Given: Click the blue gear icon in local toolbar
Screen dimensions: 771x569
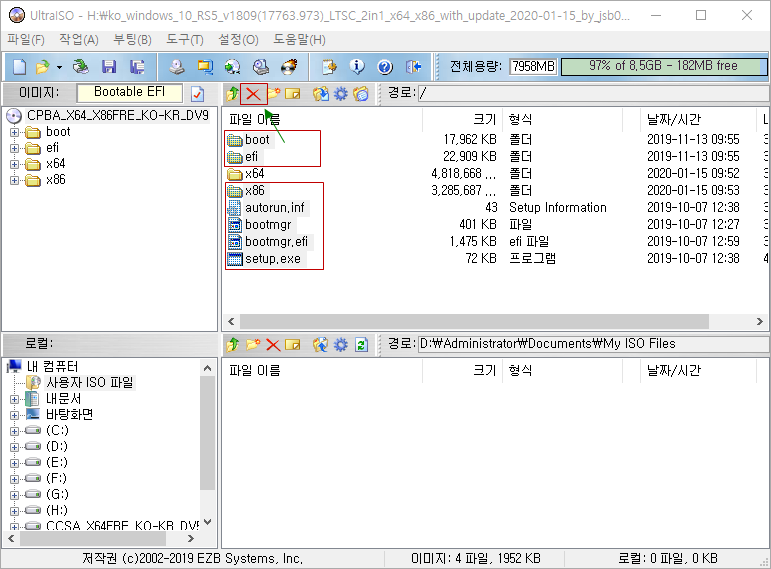Looking at the screenshot, I should (341, 345).
